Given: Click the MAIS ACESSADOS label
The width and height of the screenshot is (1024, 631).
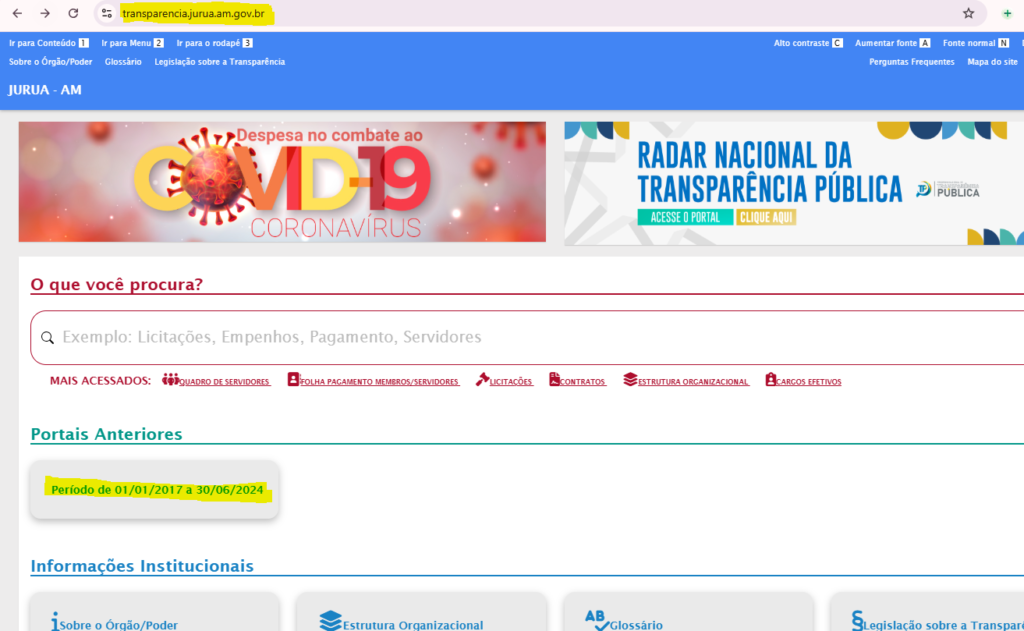Looking at the screenshot, I should coord(100,381).
